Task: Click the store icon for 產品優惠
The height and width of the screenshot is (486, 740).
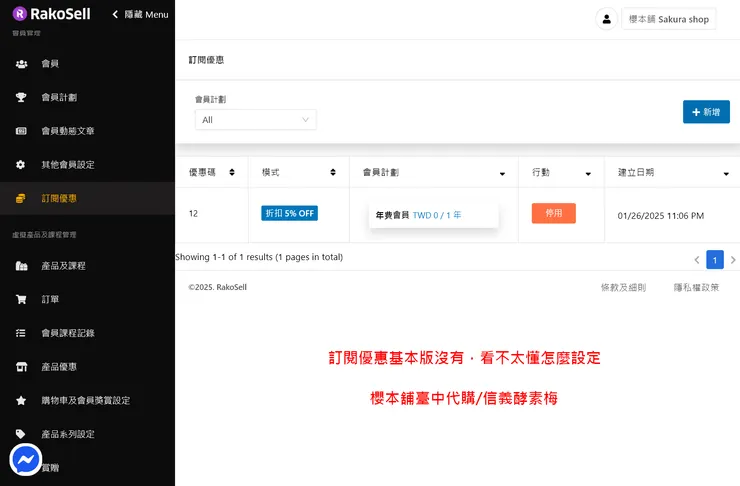Action: click(x=21, y=367)
